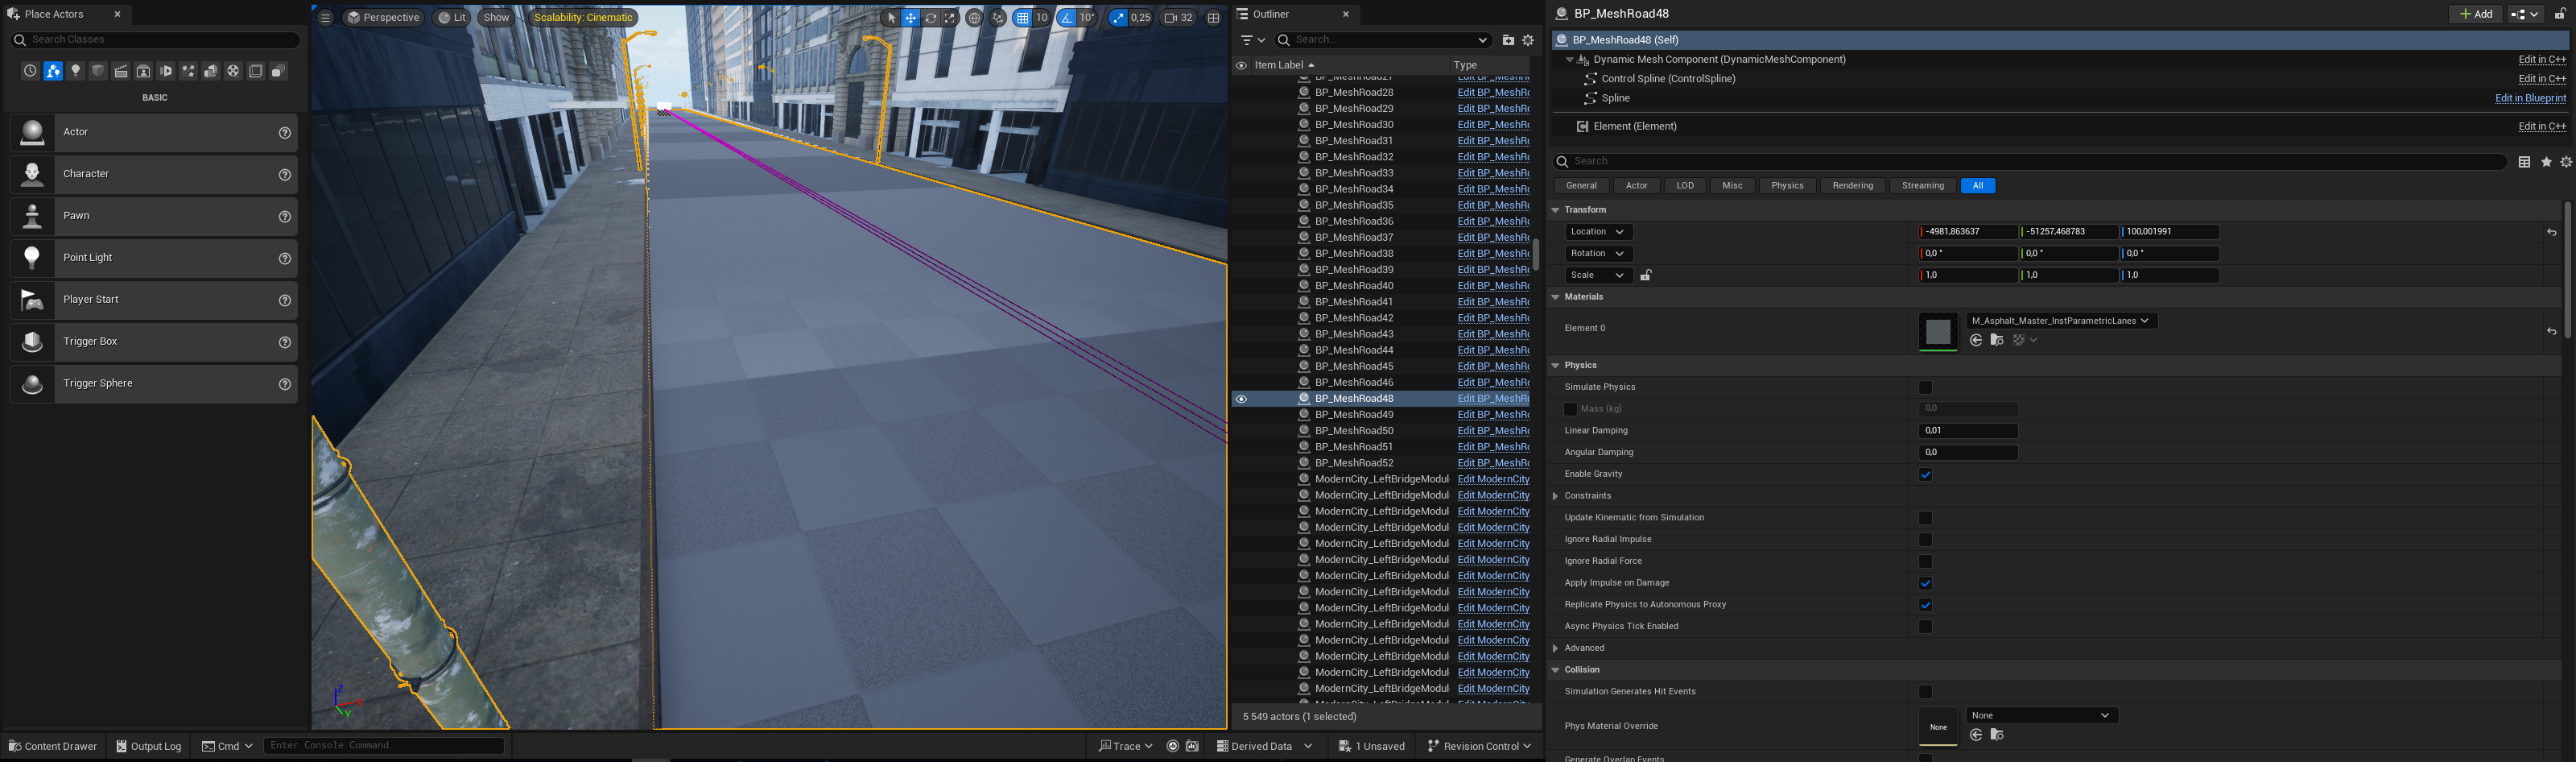This screenshot has height=762, width=2576.
Task: Collapse the Transform section
Action: point(1555,210)
